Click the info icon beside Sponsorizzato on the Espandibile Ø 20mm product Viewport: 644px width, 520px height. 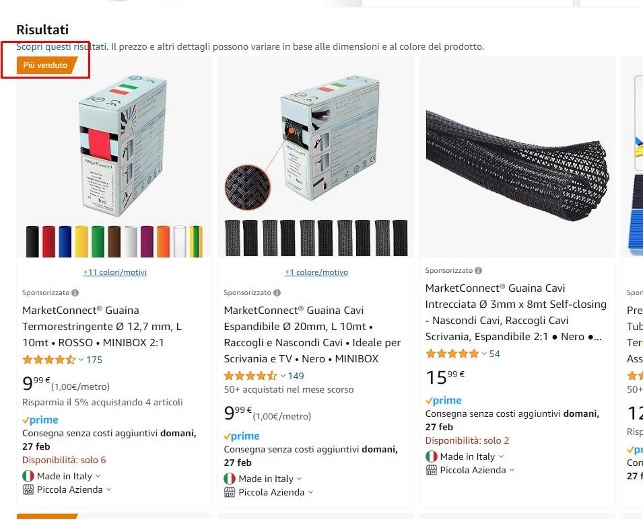pyautogui.click(x=278, y=293)
